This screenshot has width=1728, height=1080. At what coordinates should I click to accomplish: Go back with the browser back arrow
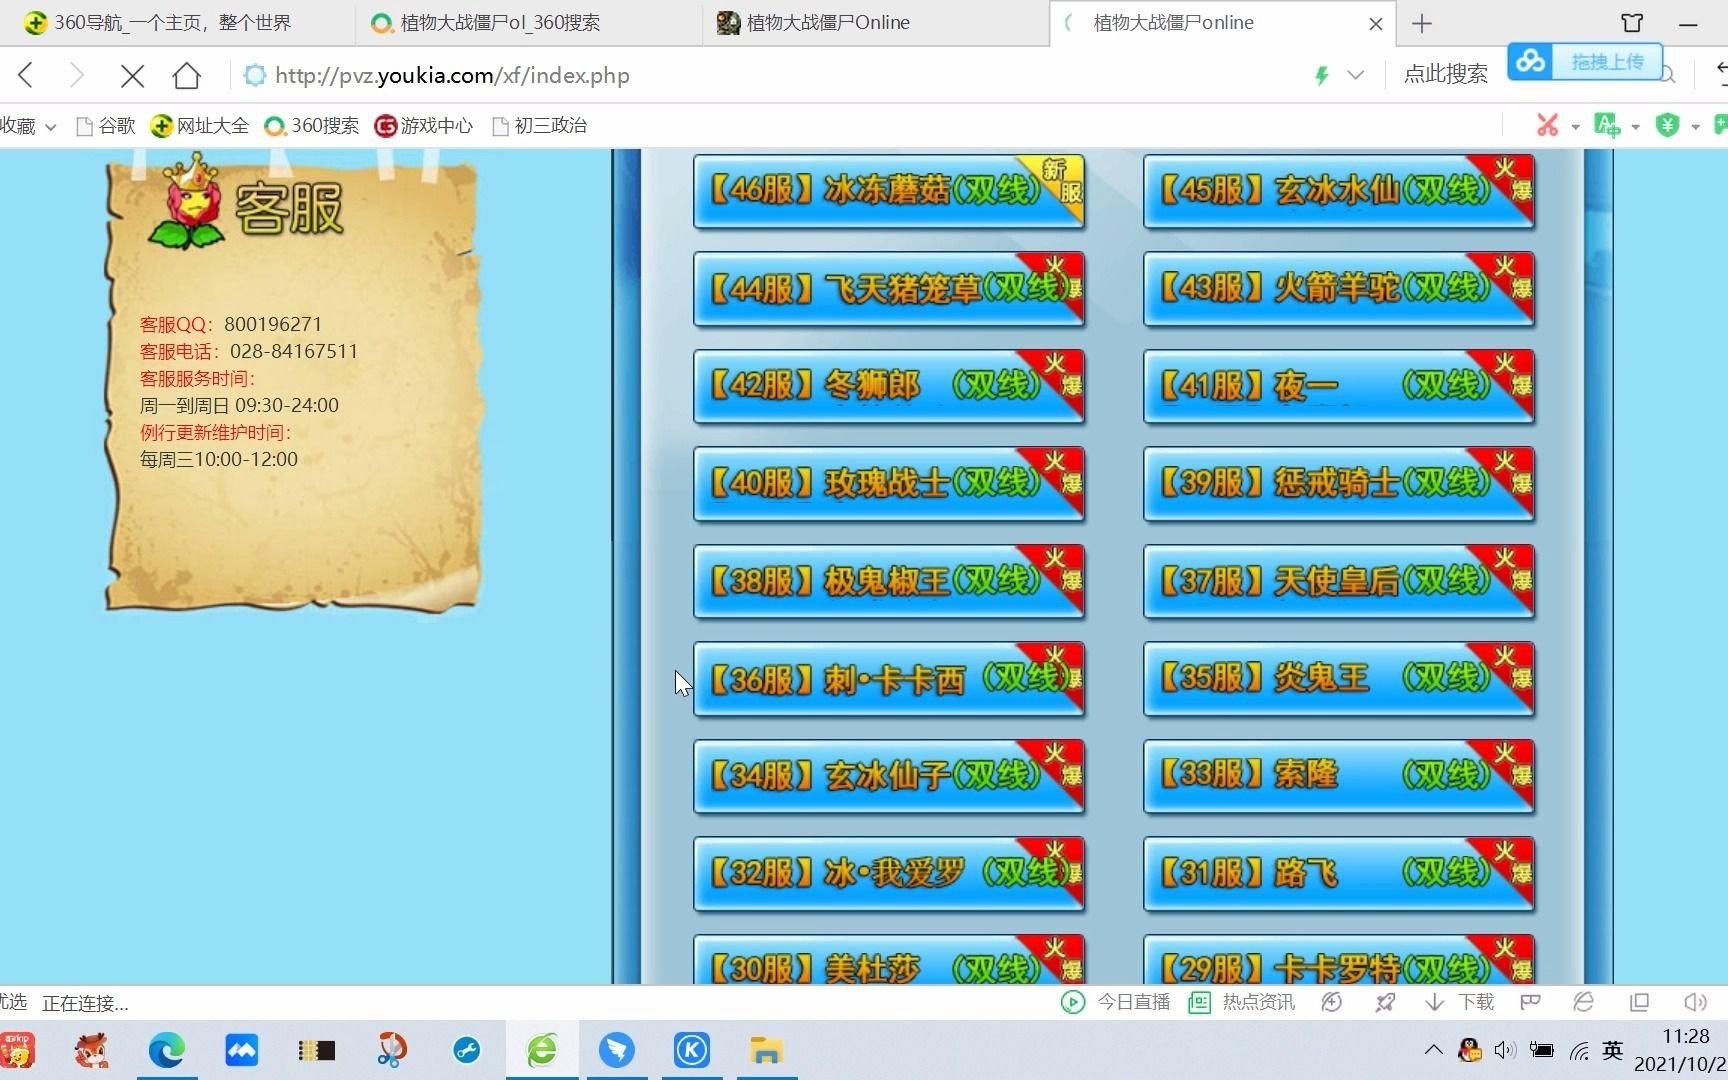click(x=27, y=75)
